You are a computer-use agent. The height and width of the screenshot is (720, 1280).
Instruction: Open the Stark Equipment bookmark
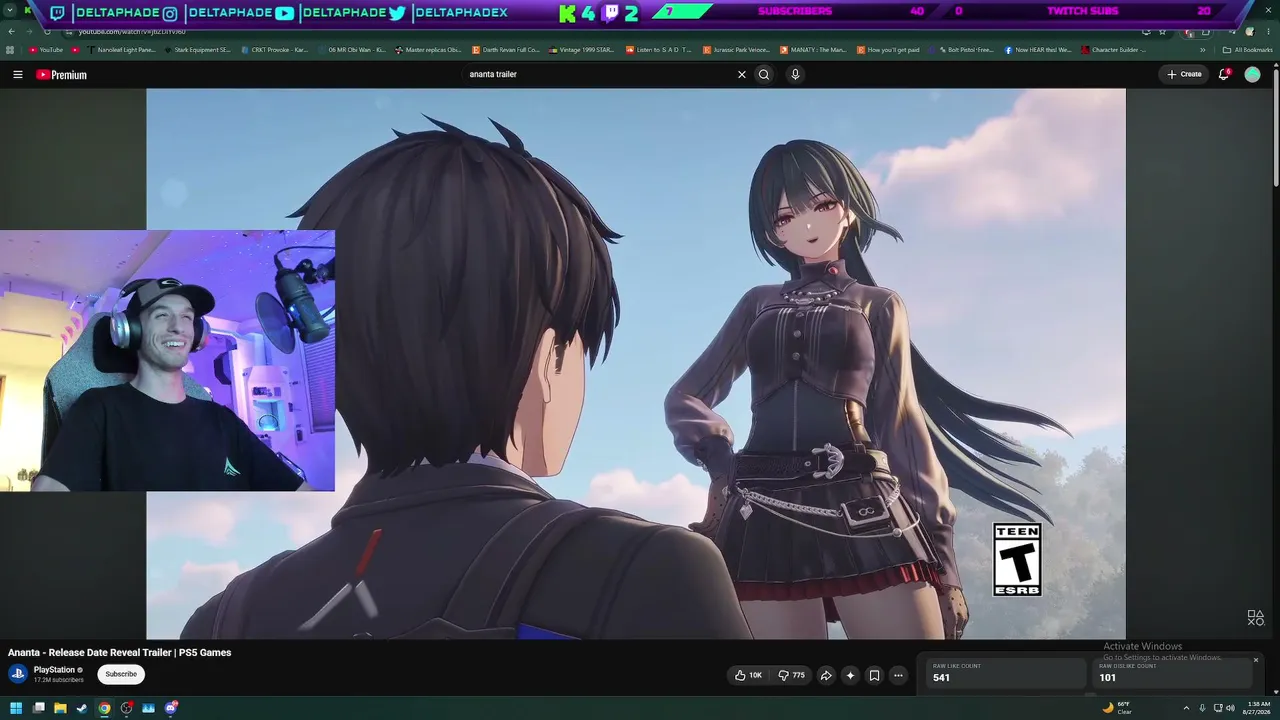point(196,50)
